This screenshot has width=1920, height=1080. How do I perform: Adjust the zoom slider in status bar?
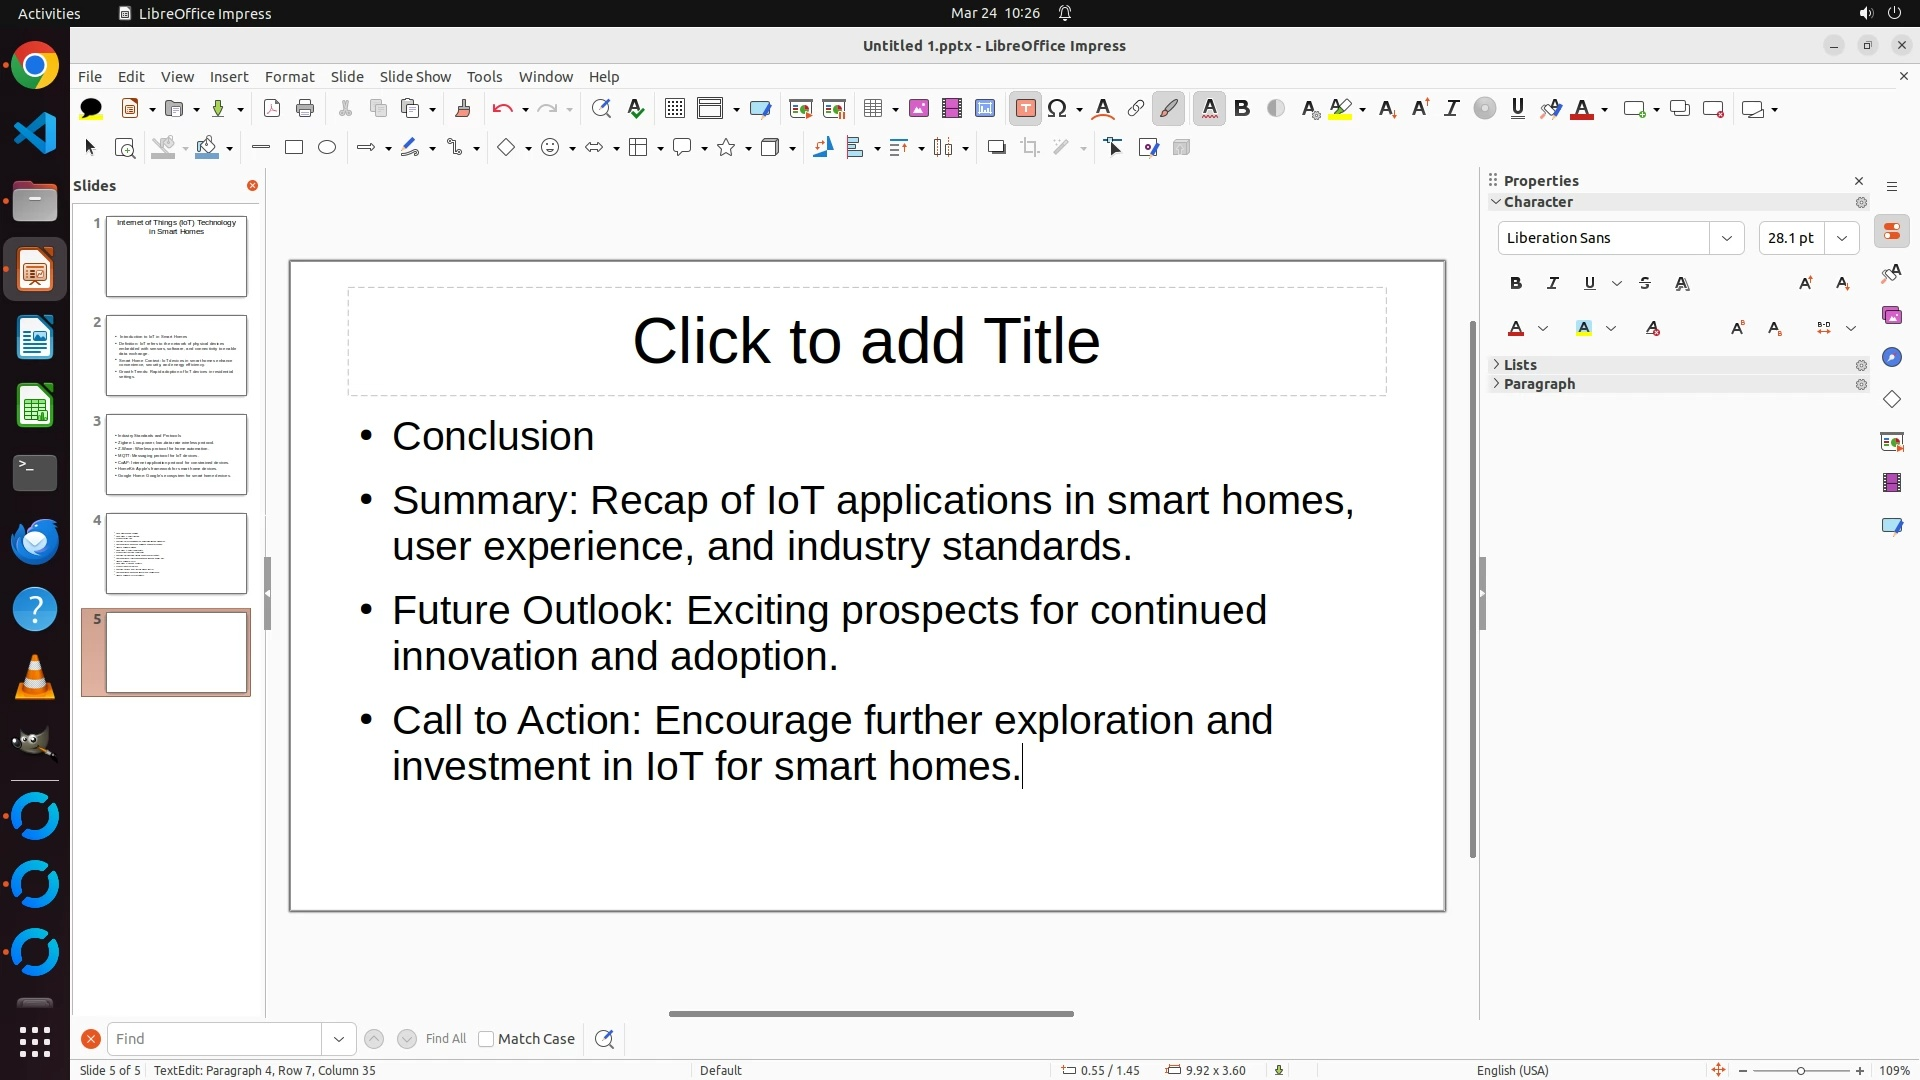tap(1800, 1071)
